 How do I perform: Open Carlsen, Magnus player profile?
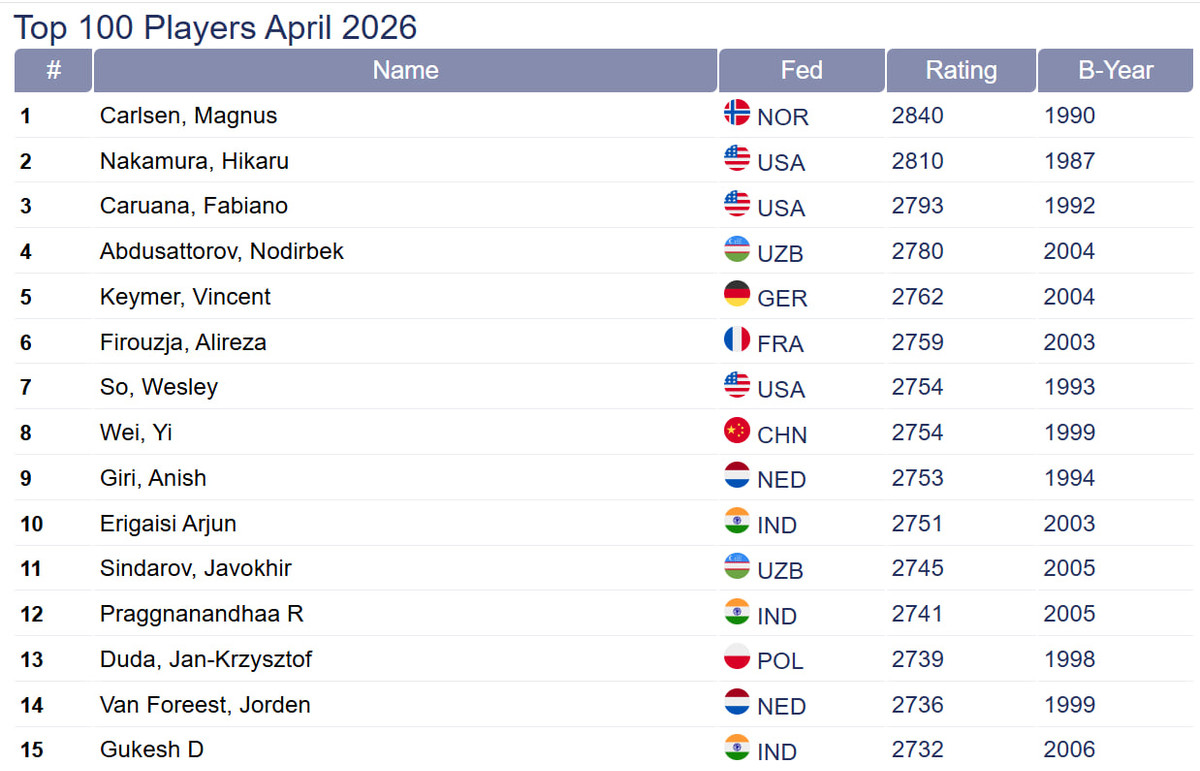[188, 116]
